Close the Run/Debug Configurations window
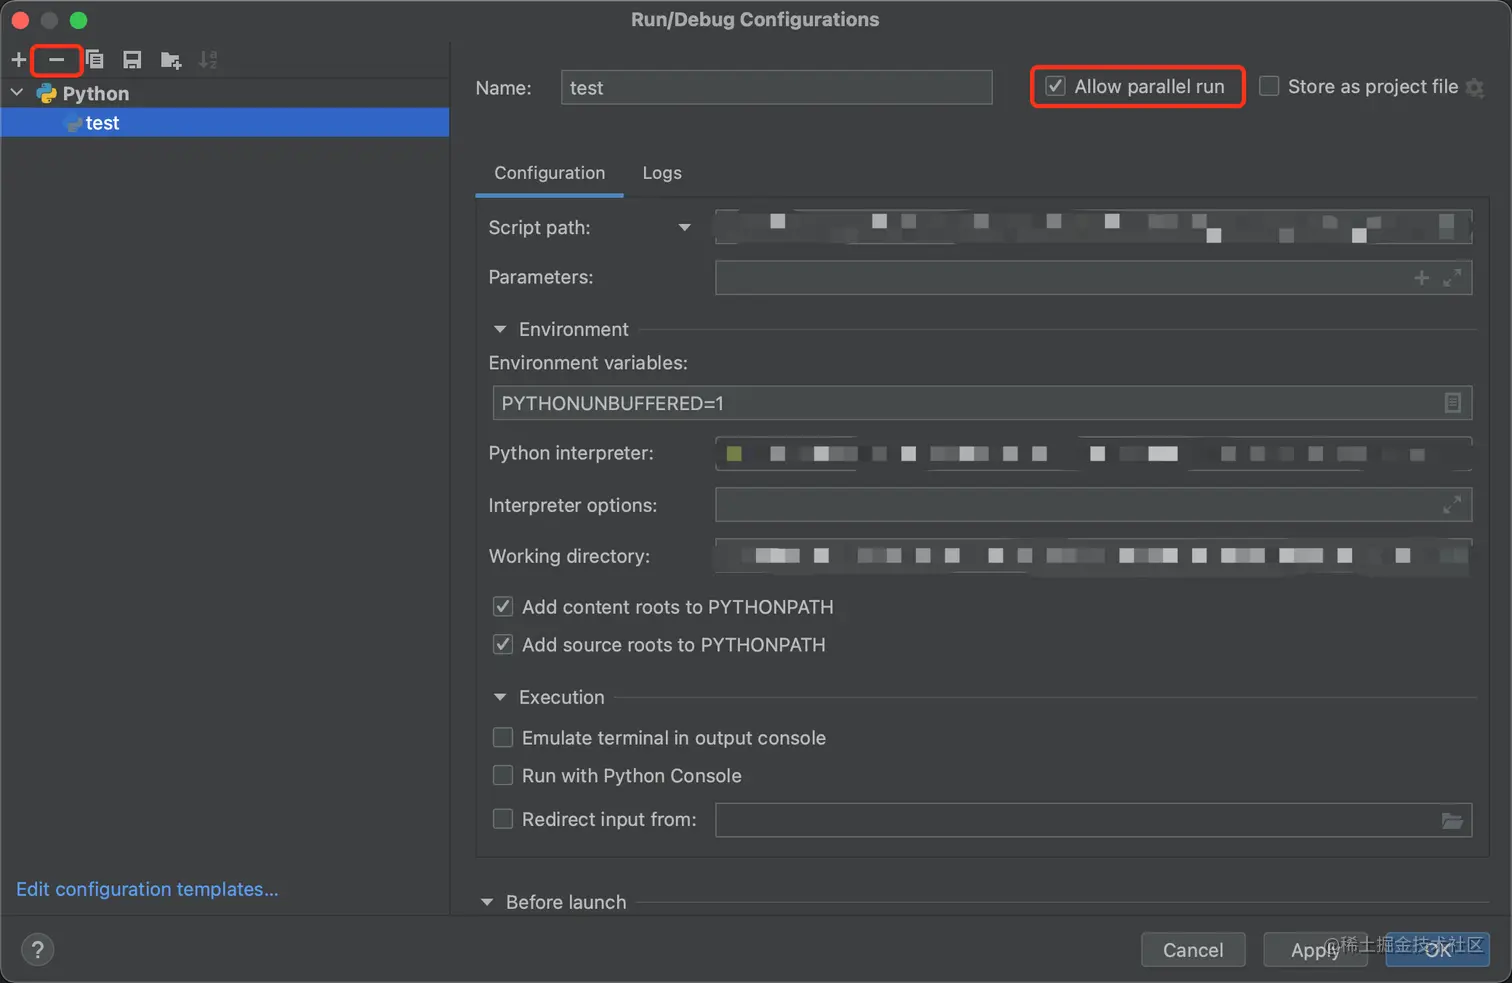Image resolution: width=1512 pixels, height=983 pixels. click(x=20, y=20)
